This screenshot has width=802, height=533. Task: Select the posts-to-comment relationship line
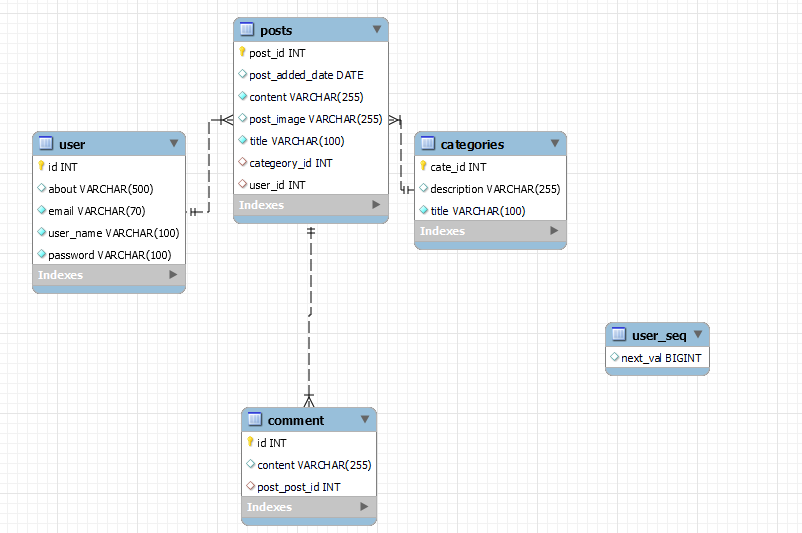(x=310, y=317)
